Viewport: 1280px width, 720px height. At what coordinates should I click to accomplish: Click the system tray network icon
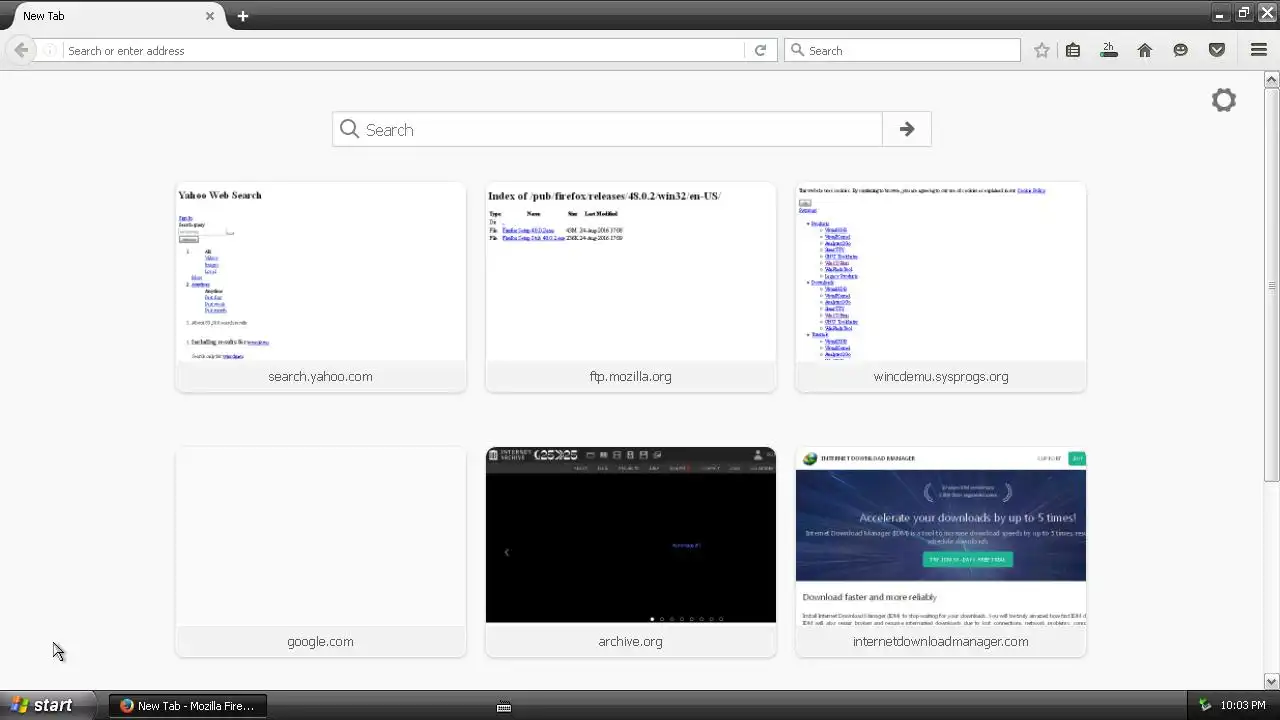[x=1205, y=705]
